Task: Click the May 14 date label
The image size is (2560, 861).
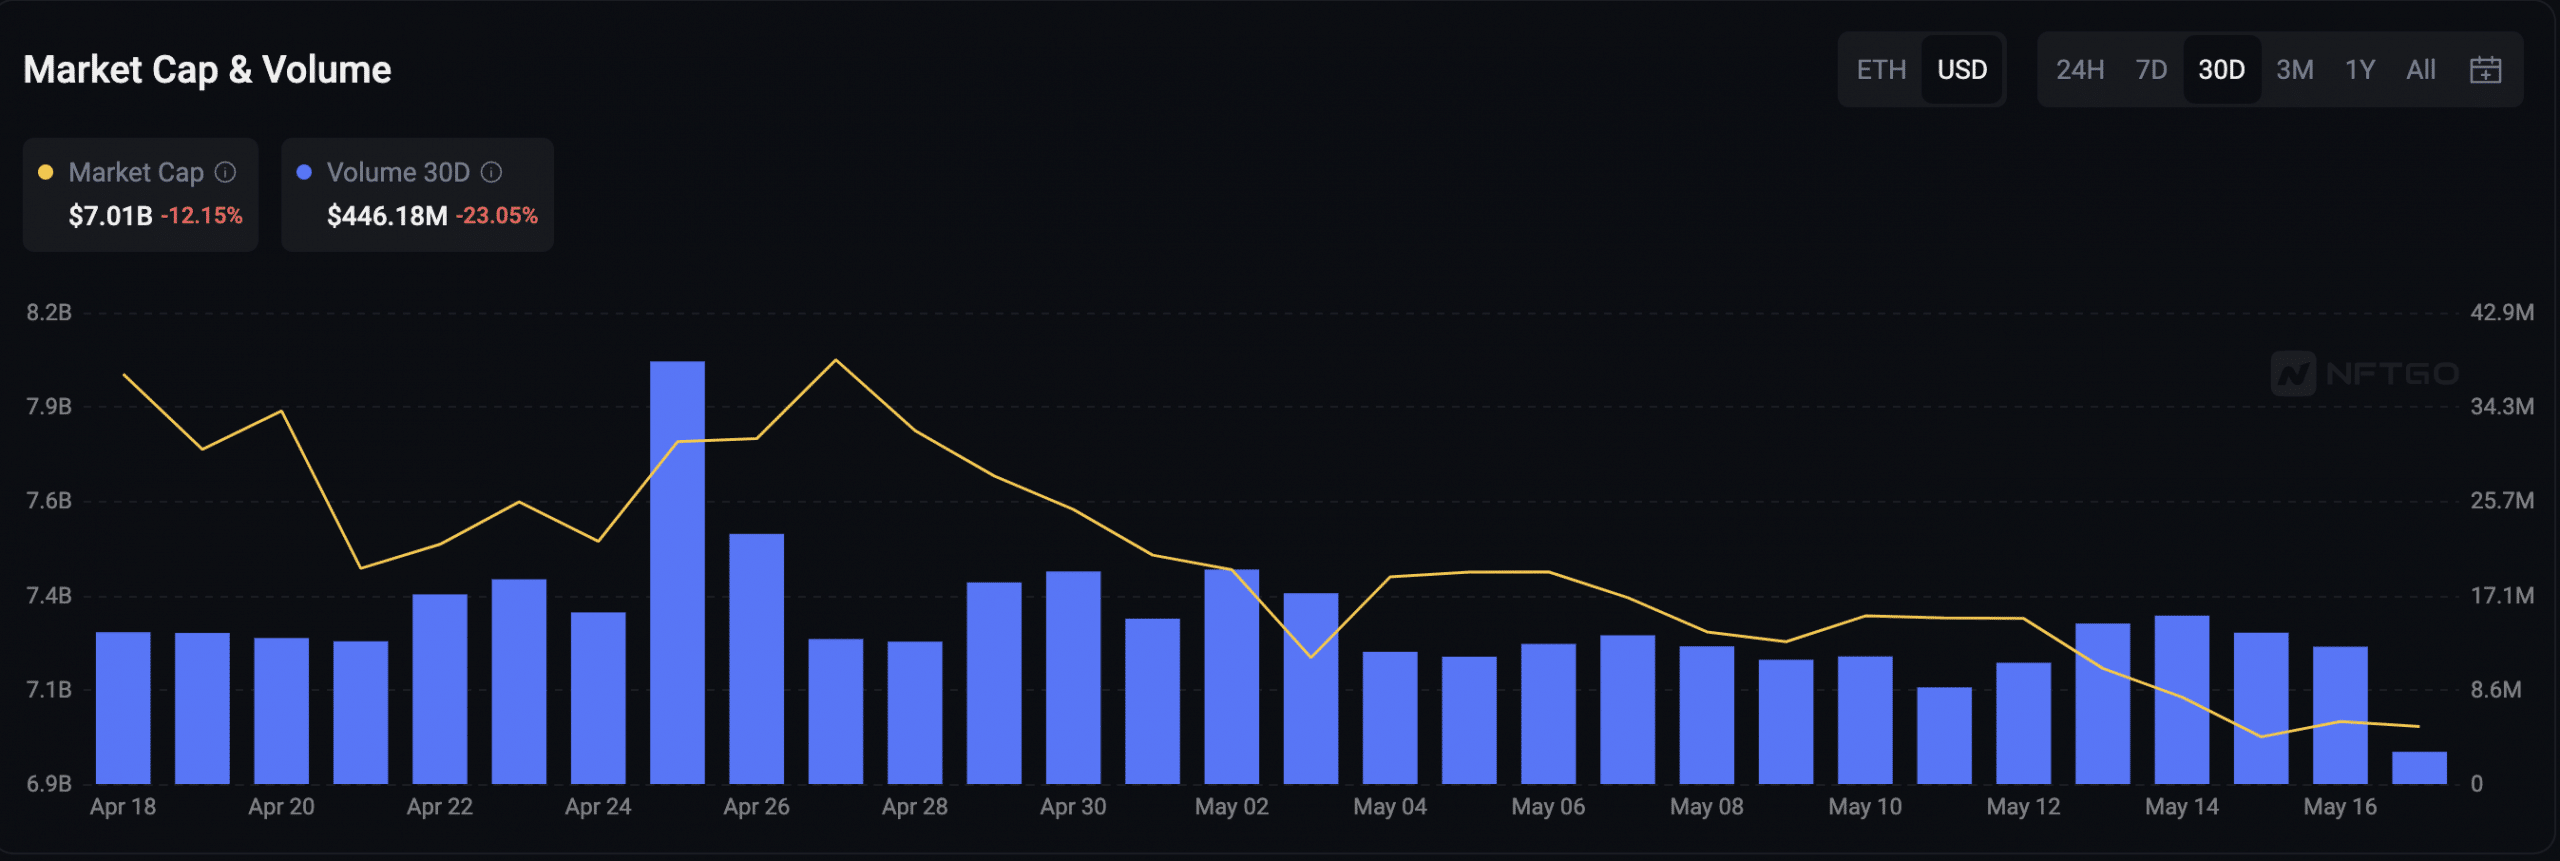Action: tap(2181, 806)
